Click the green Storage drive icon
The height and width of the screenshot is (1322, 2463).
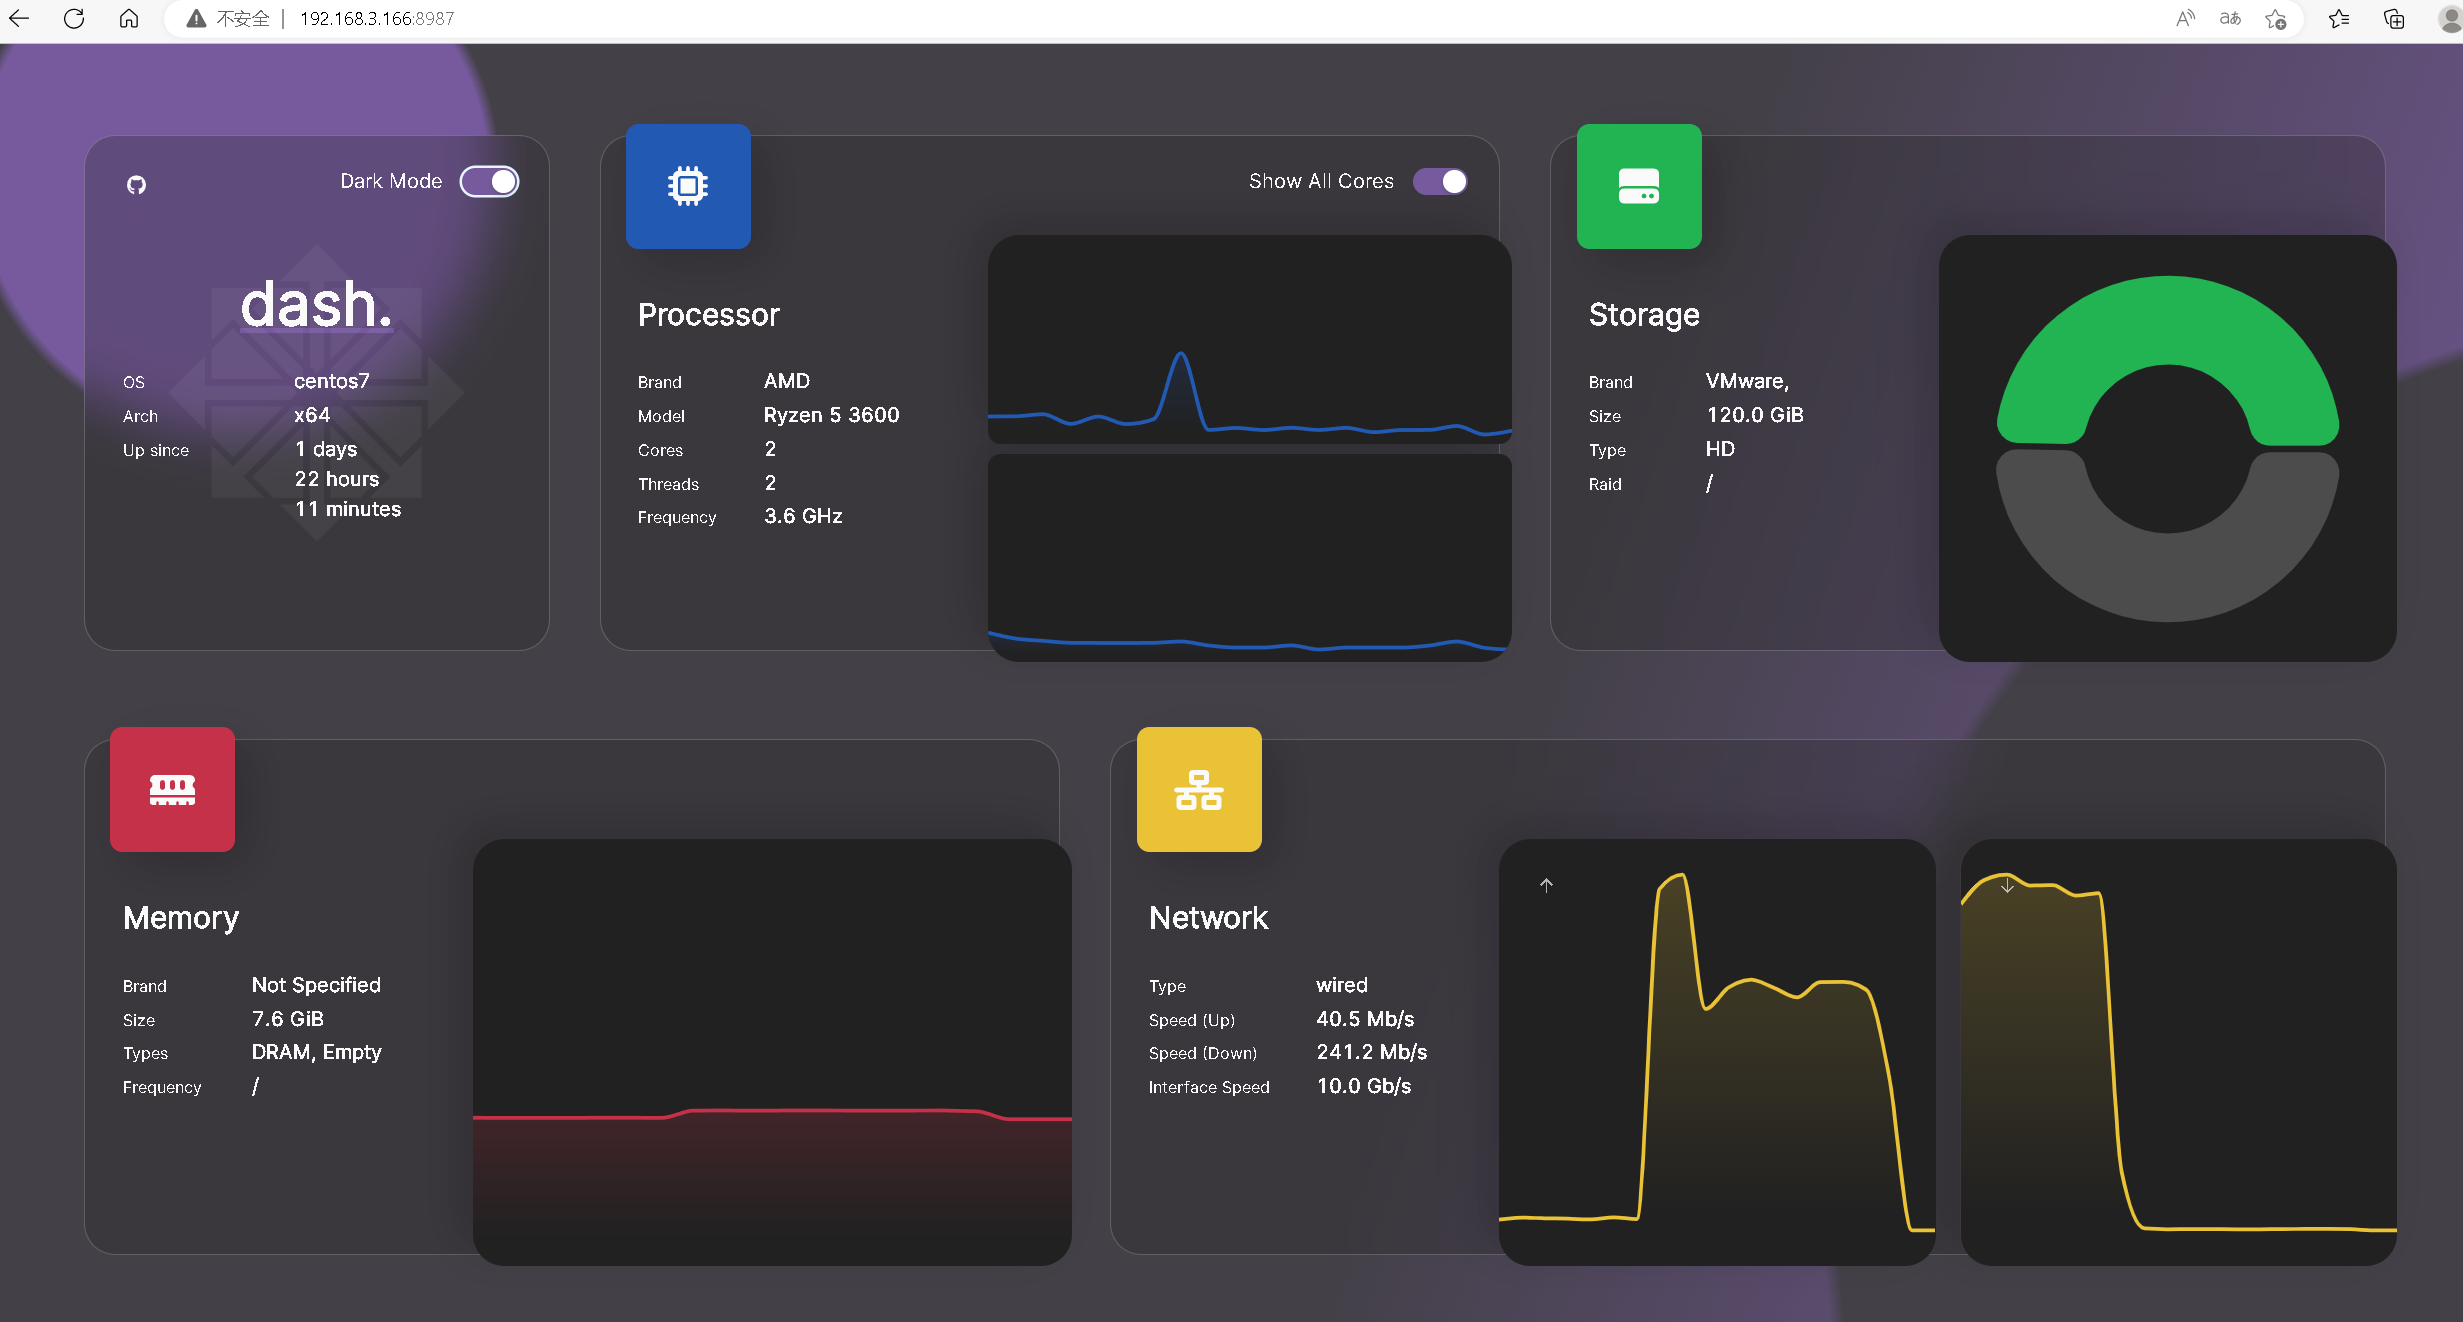tap(1639, 186)
